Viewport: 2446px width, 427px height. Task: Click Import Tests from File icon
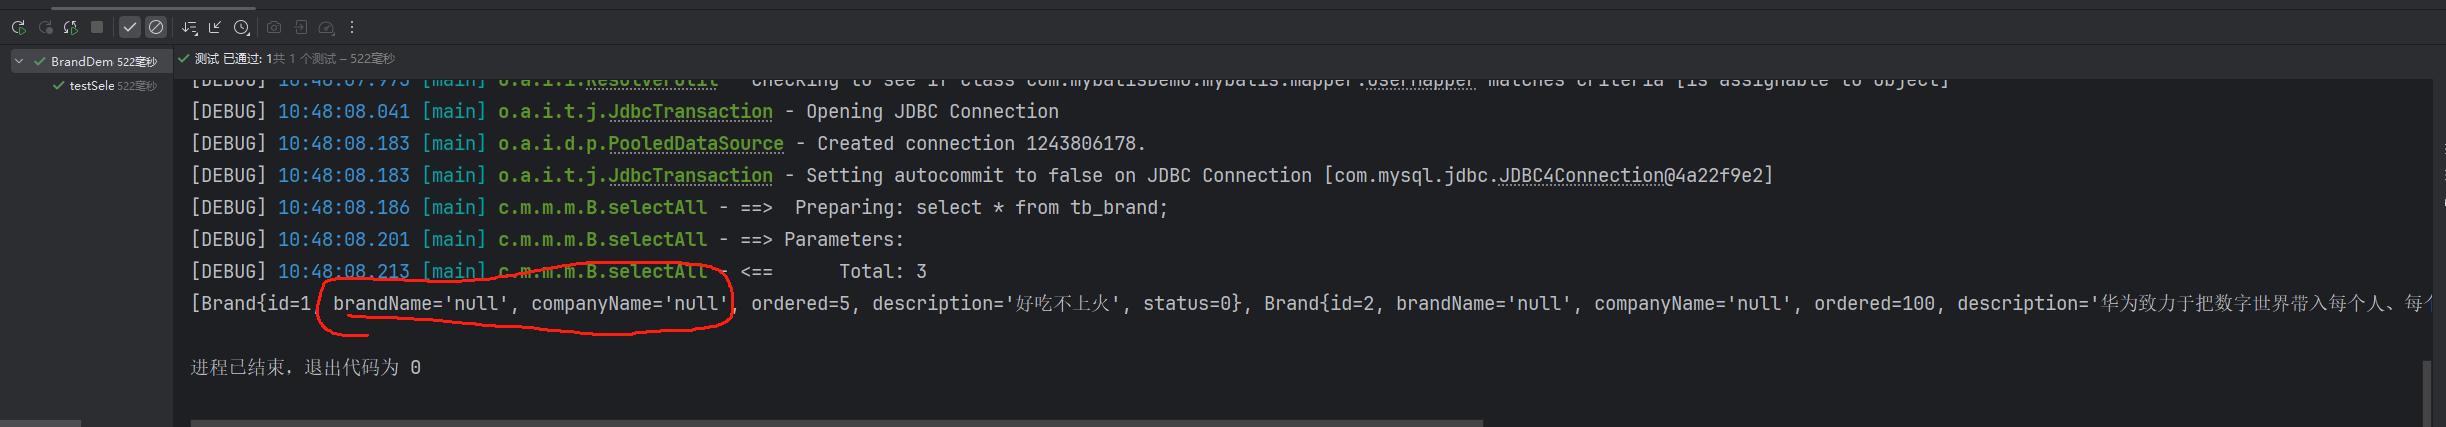(x=300, y=27)
